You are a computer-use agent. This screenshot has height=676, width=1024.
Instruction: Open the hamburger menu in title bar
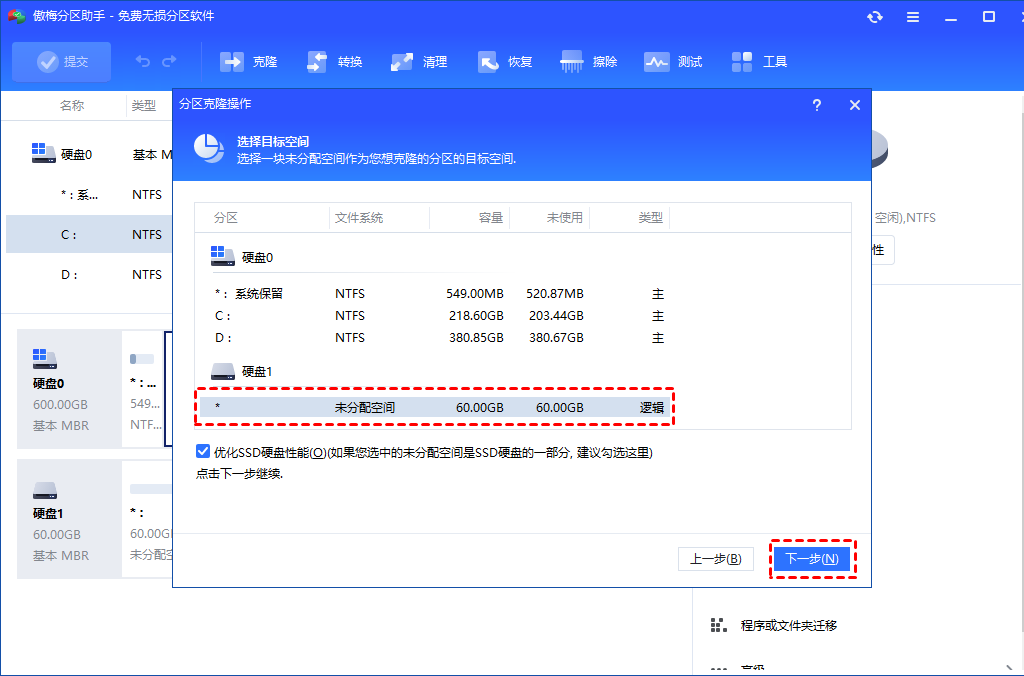click(x=913, y=17)
